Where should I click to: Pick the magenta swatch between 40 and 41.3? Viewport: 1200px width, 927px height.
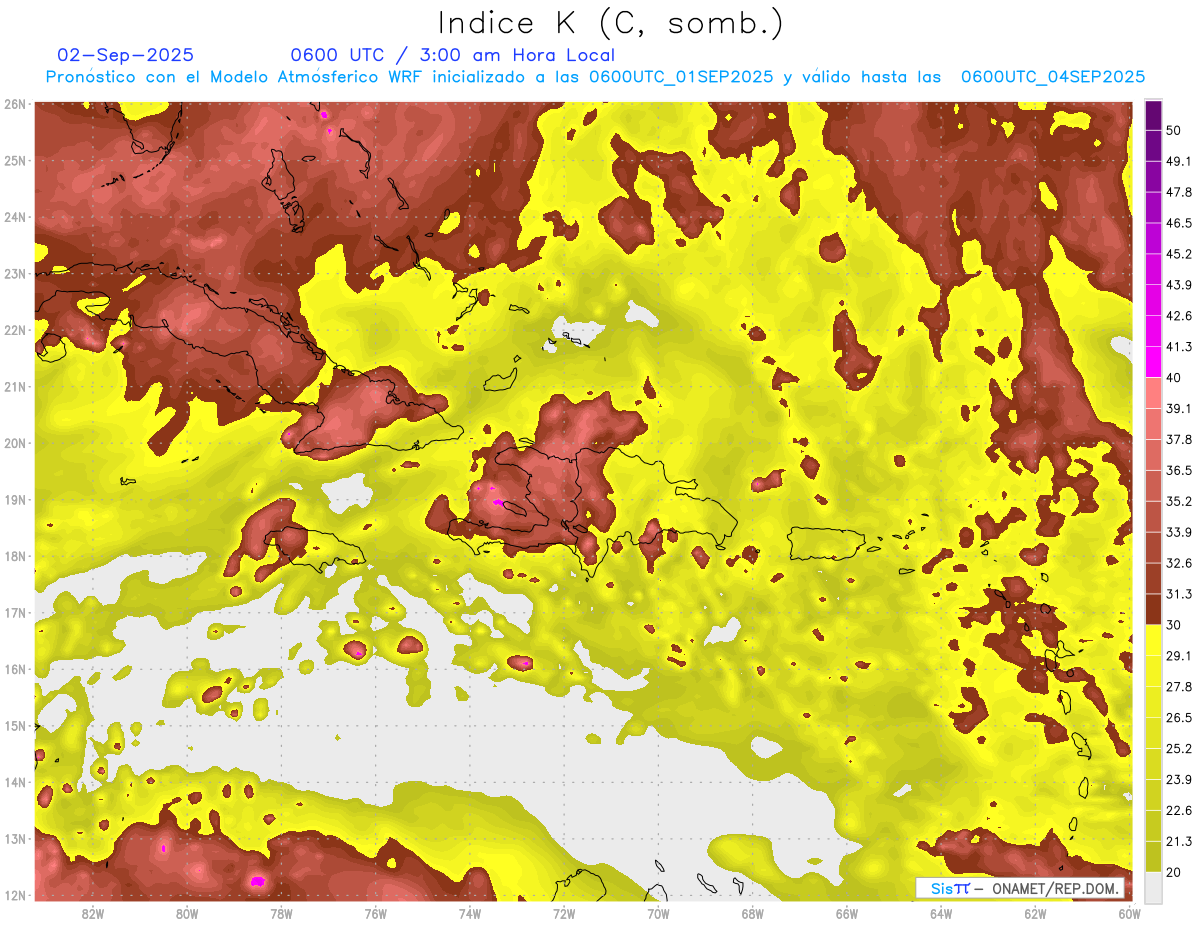point(1153,362)
